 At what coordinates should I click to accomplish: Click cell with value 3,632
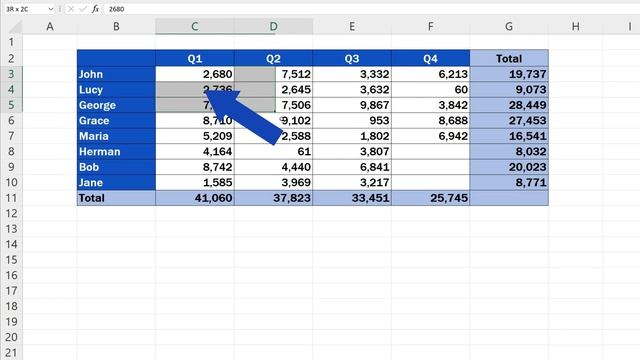click(352, 89)
